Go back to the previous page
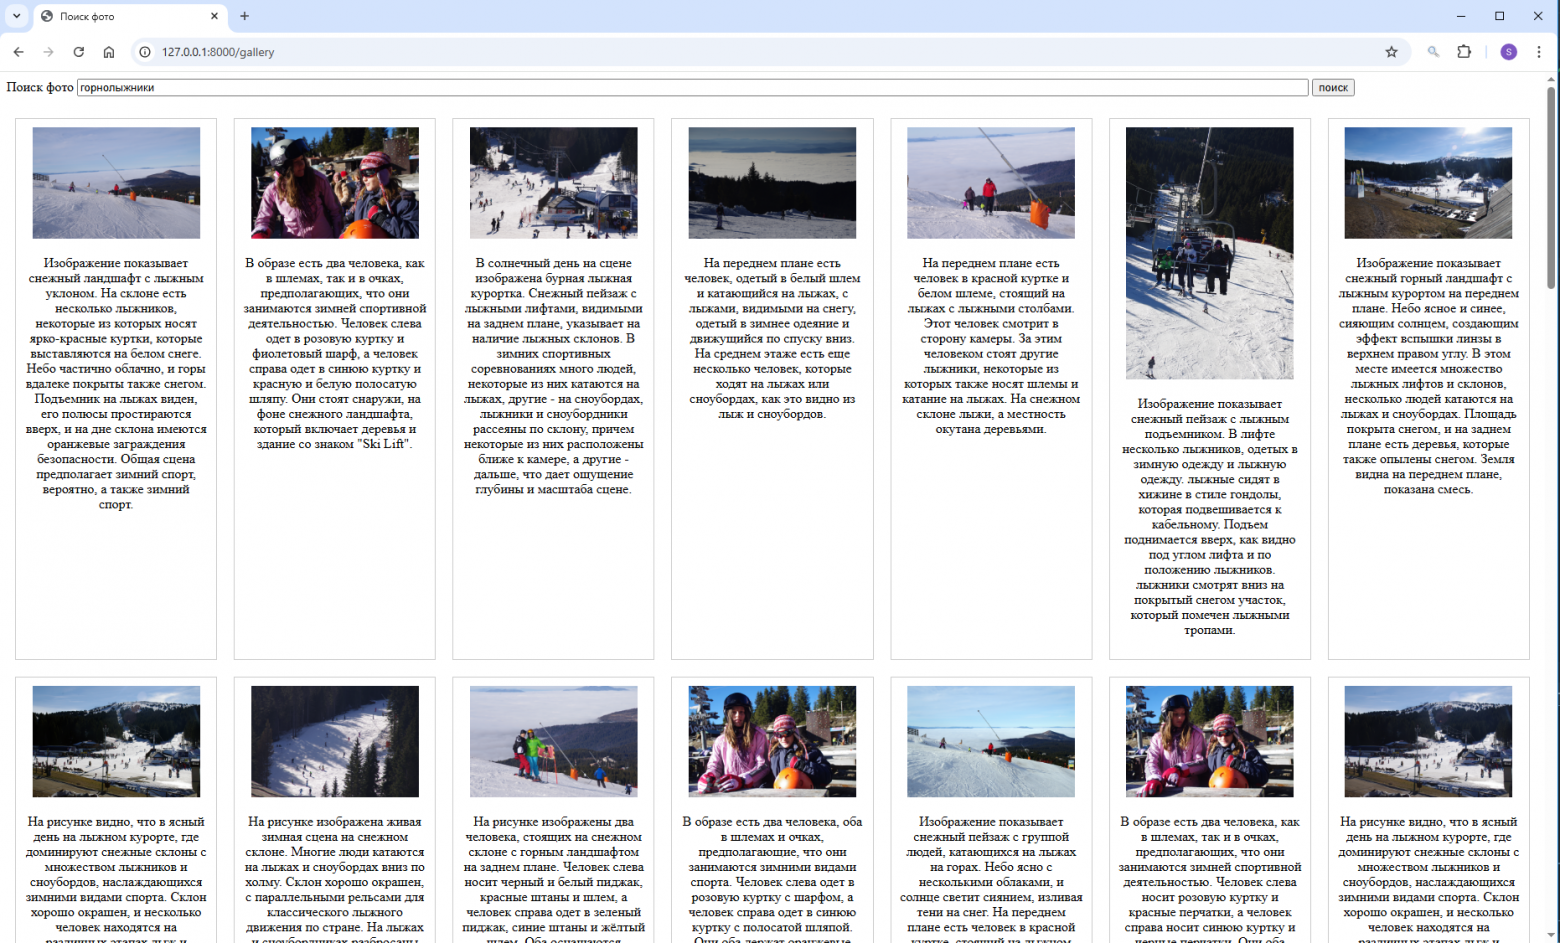The image size is (1560, 943). (18, 52)
